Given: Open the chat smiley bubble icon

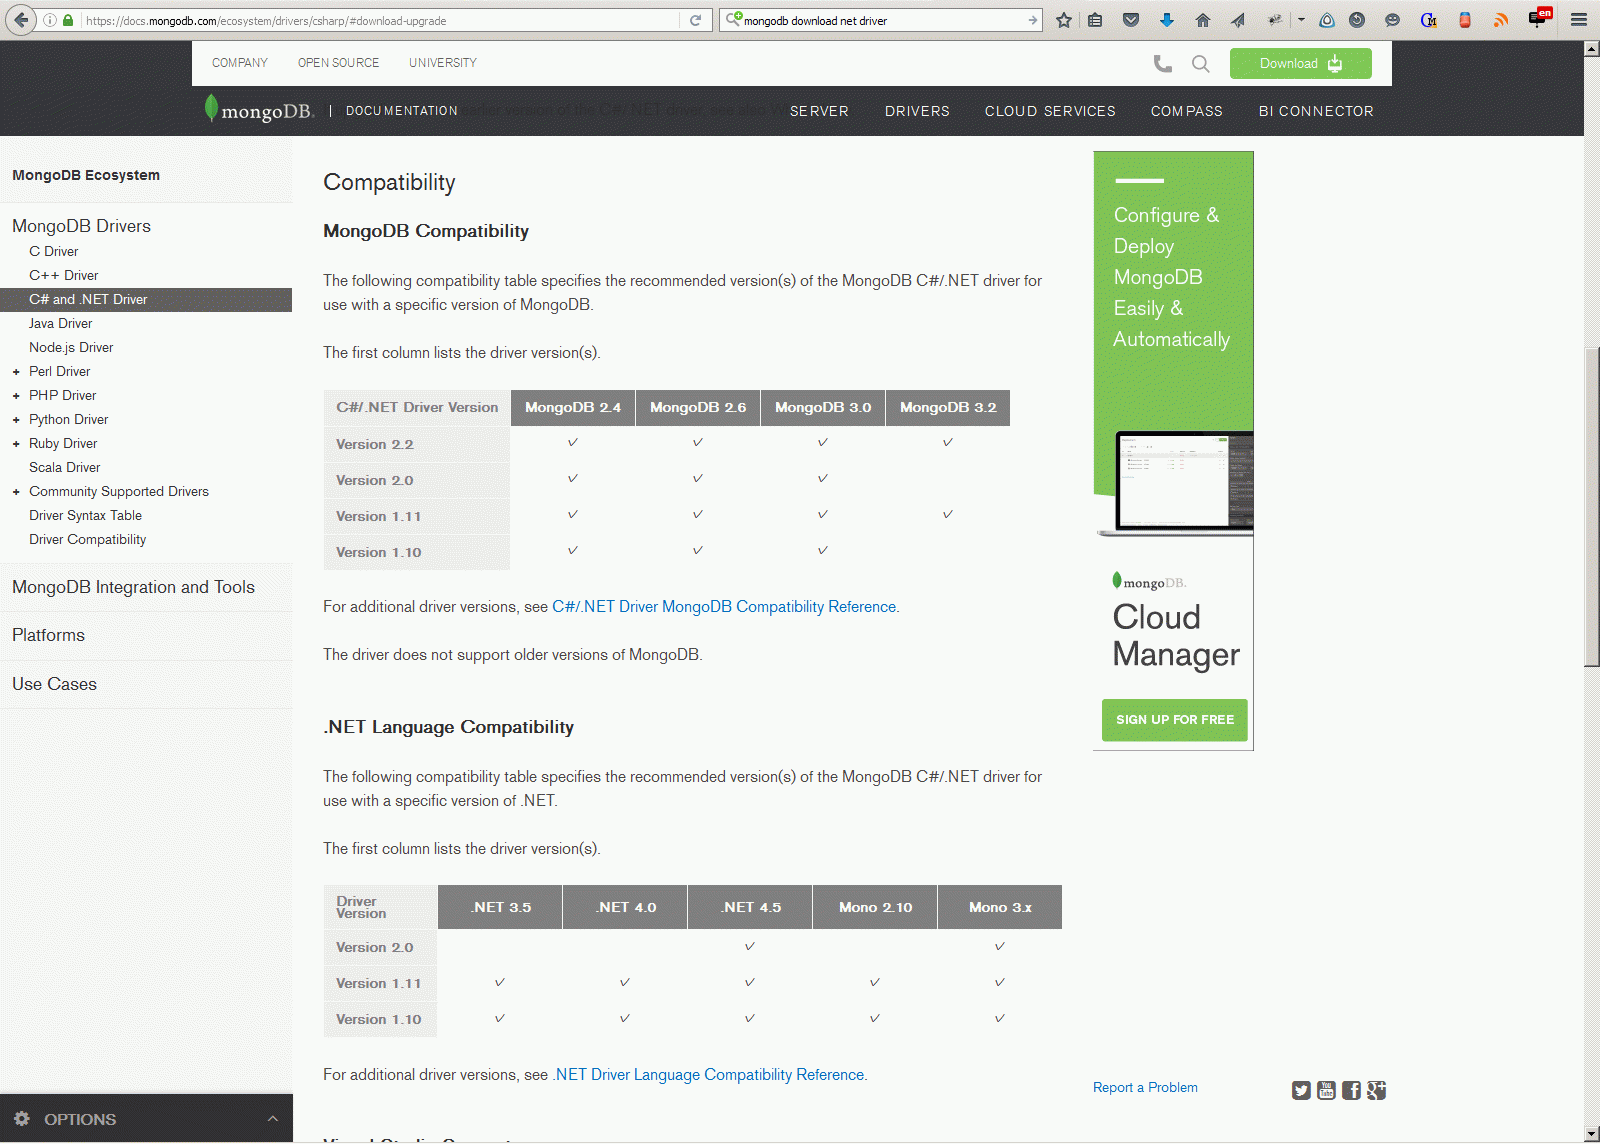Looking at the screenshot, I should tap(1393, 20).
